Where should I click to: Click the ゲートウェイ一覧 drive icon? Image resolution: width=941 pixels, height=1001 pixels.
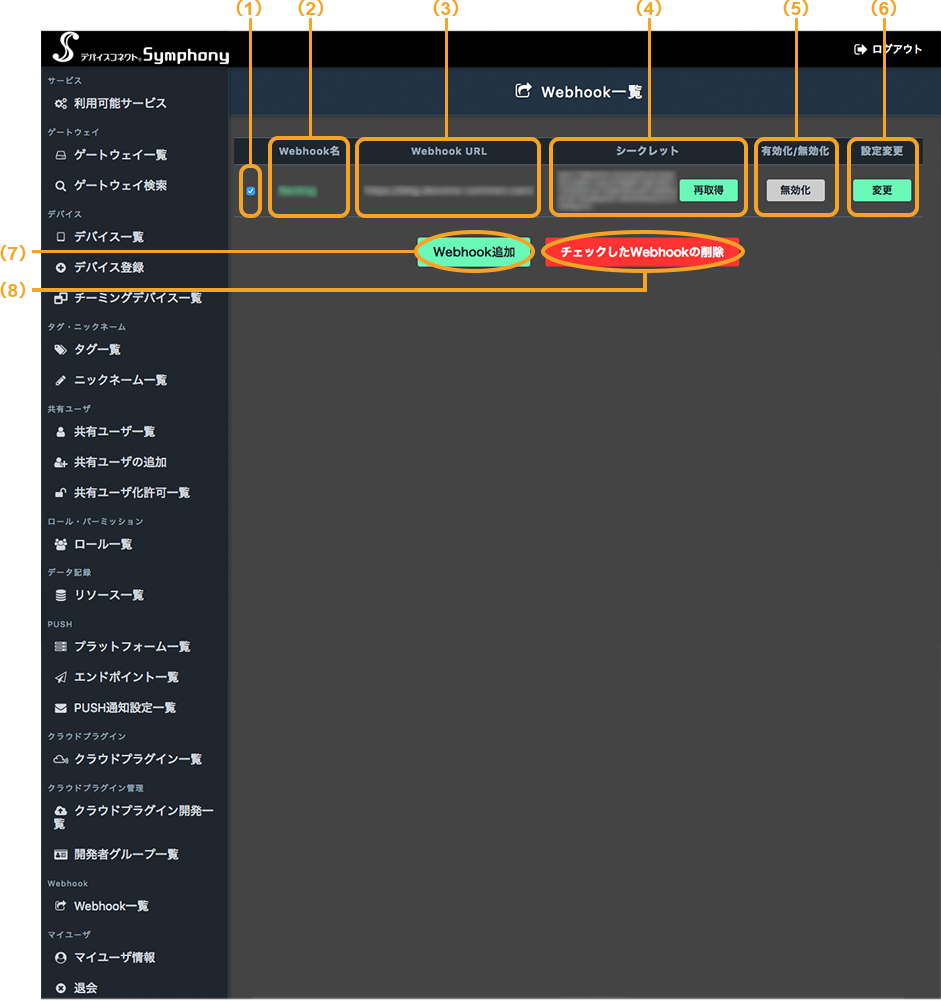tap(61, 155)
